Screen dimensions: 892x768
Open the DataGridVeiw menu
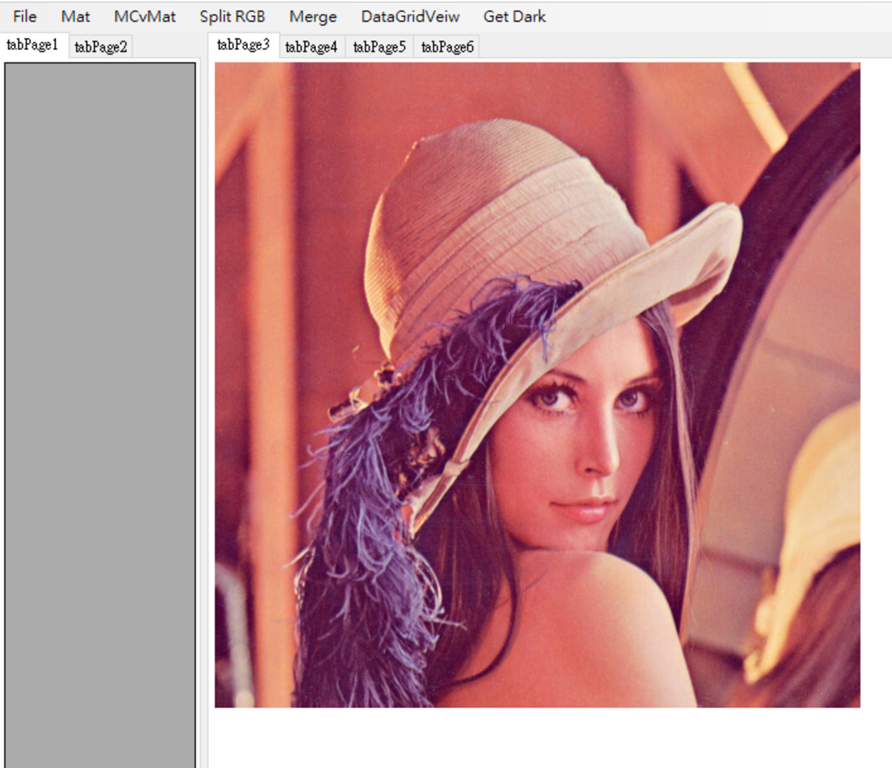(x=410, y=16)
